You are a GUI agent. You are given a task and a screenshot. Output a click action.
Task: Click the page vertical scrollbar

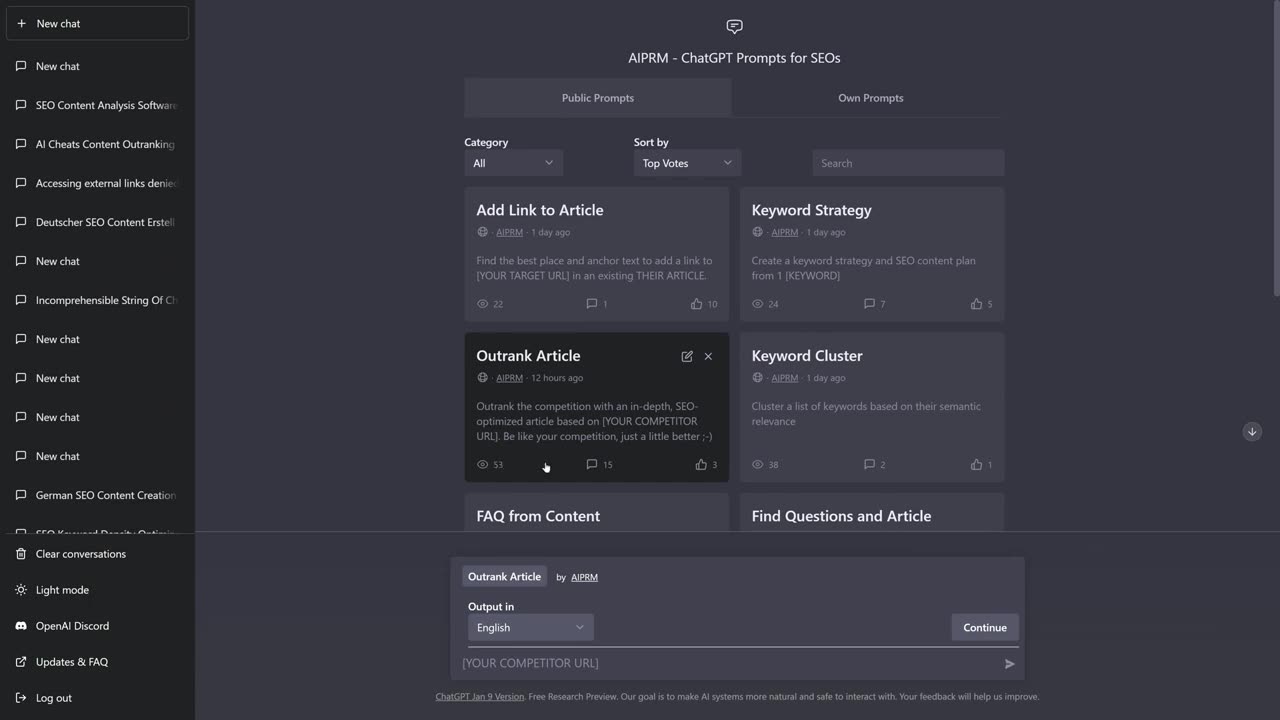coord(1275,148)
